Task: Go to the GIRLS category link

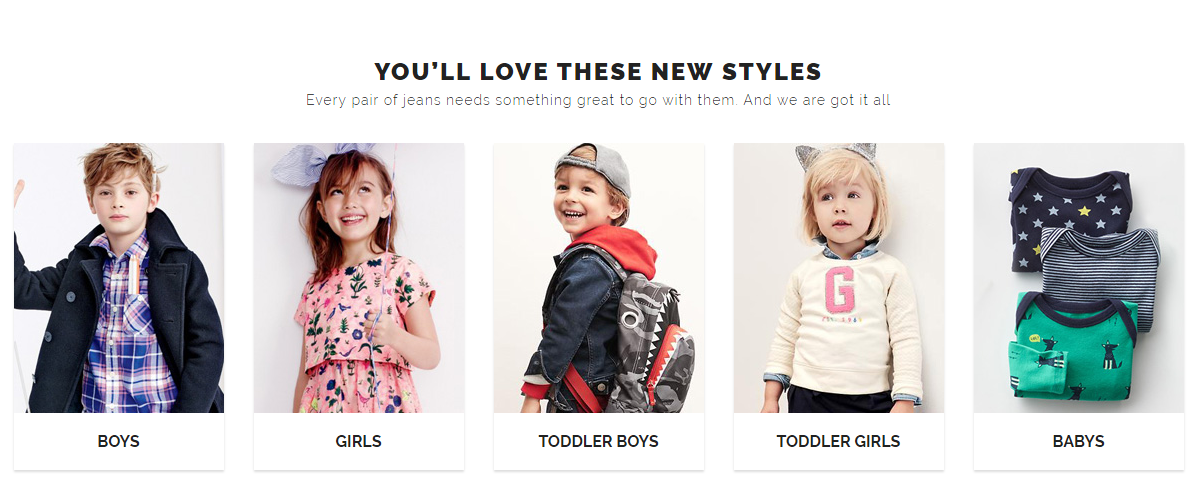Action: click(x=359, y=441)
